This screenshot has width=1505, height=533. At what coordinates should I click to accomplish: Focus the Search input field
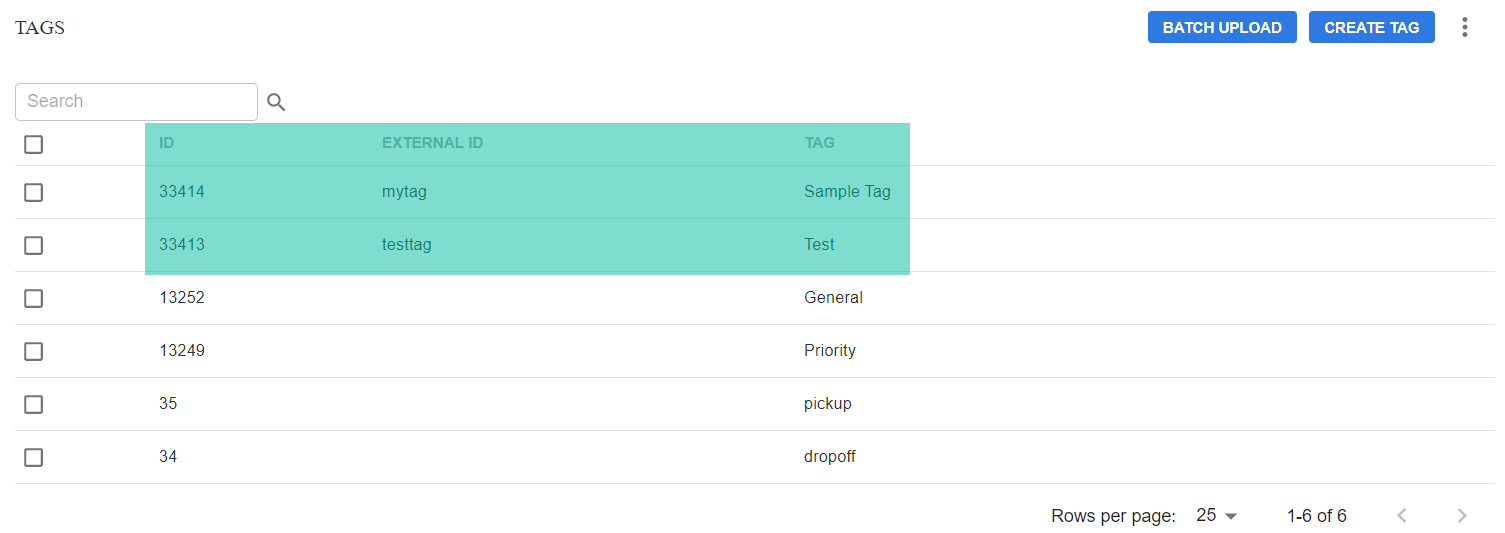136,102
